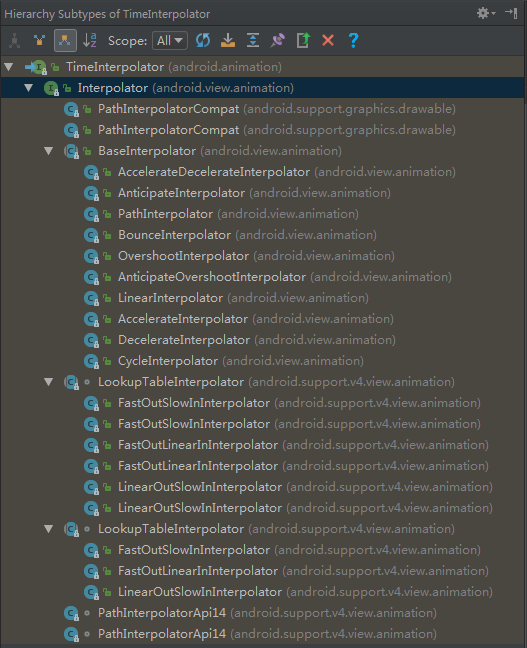The height and width of the screenshot is (648, 527).
Task: Click class icon beside CycleInterpolator
Action: (91, 361)
